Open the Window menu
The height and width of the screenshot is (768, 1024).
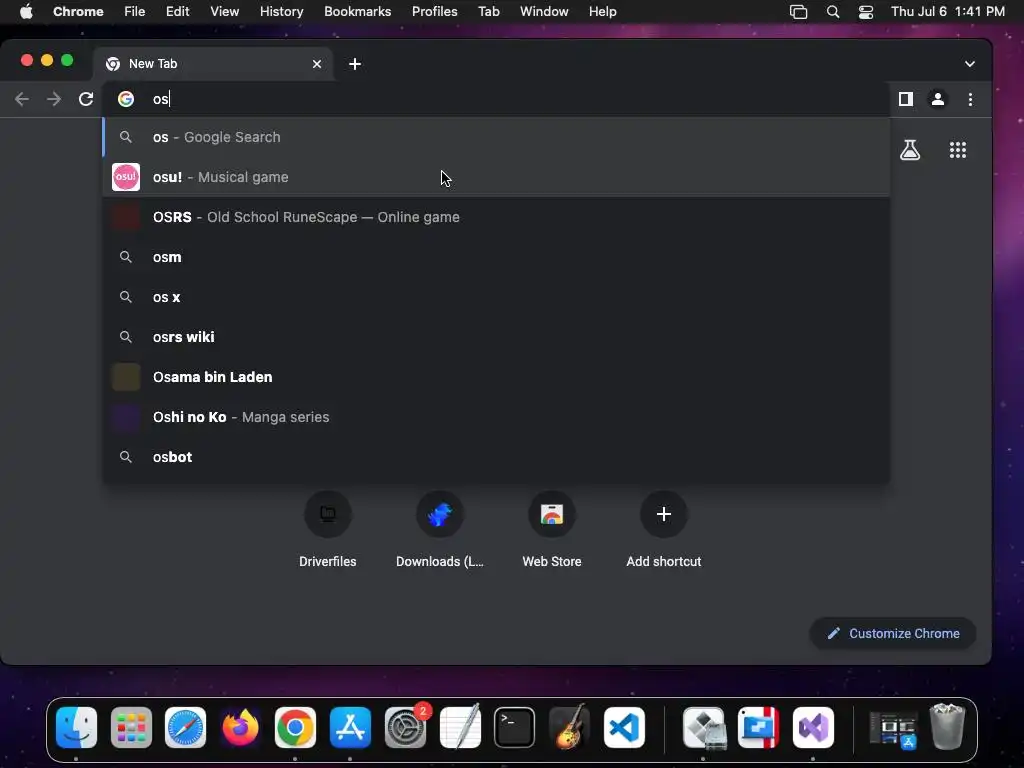pos(544,12)
